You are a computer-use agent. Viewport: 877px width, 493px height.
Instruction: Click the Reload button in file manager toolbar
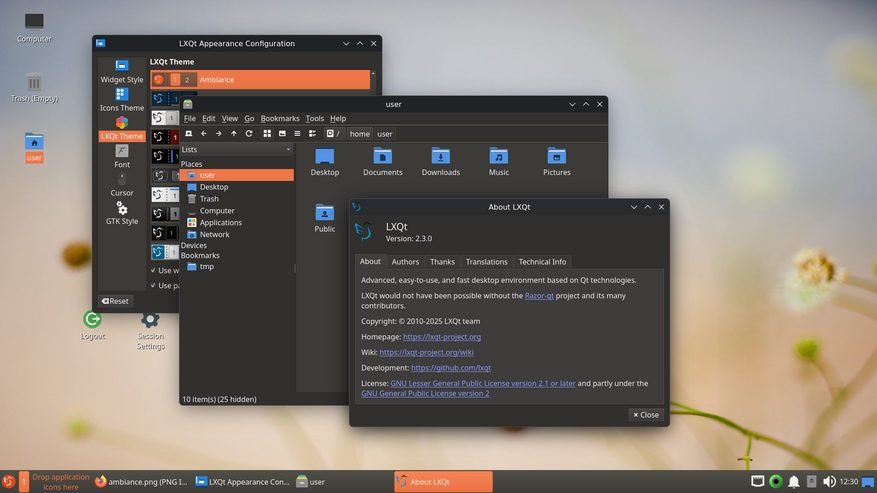[249, 133]
